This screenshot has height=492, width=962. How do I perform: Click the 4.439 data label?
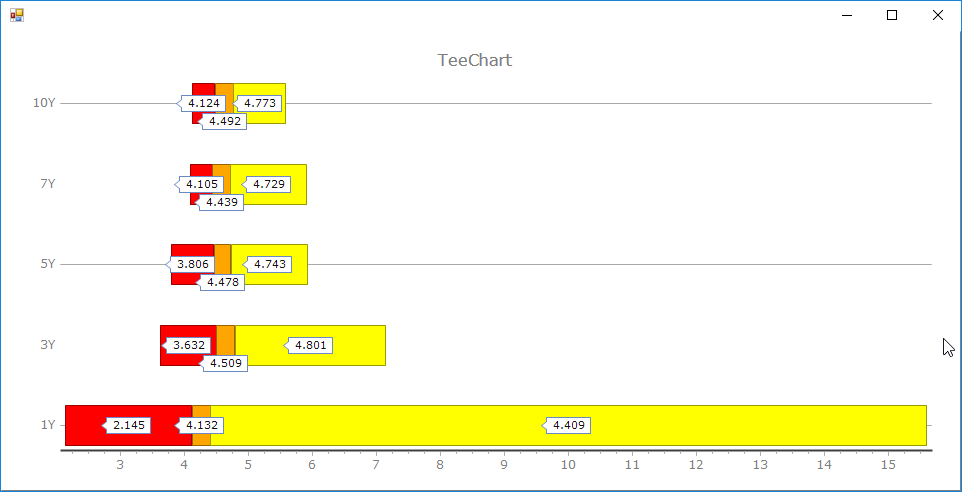click(x=221, y=202)
